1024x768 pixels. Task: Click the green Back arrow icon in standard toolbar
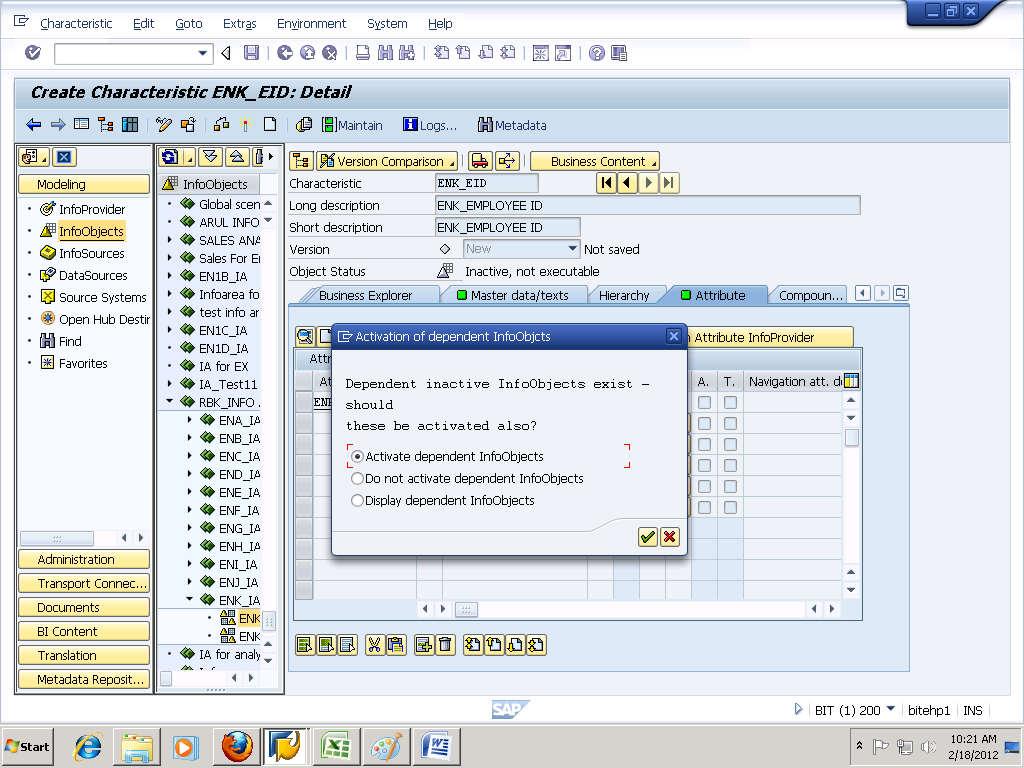pyautogui.click(x=285, y=53)
